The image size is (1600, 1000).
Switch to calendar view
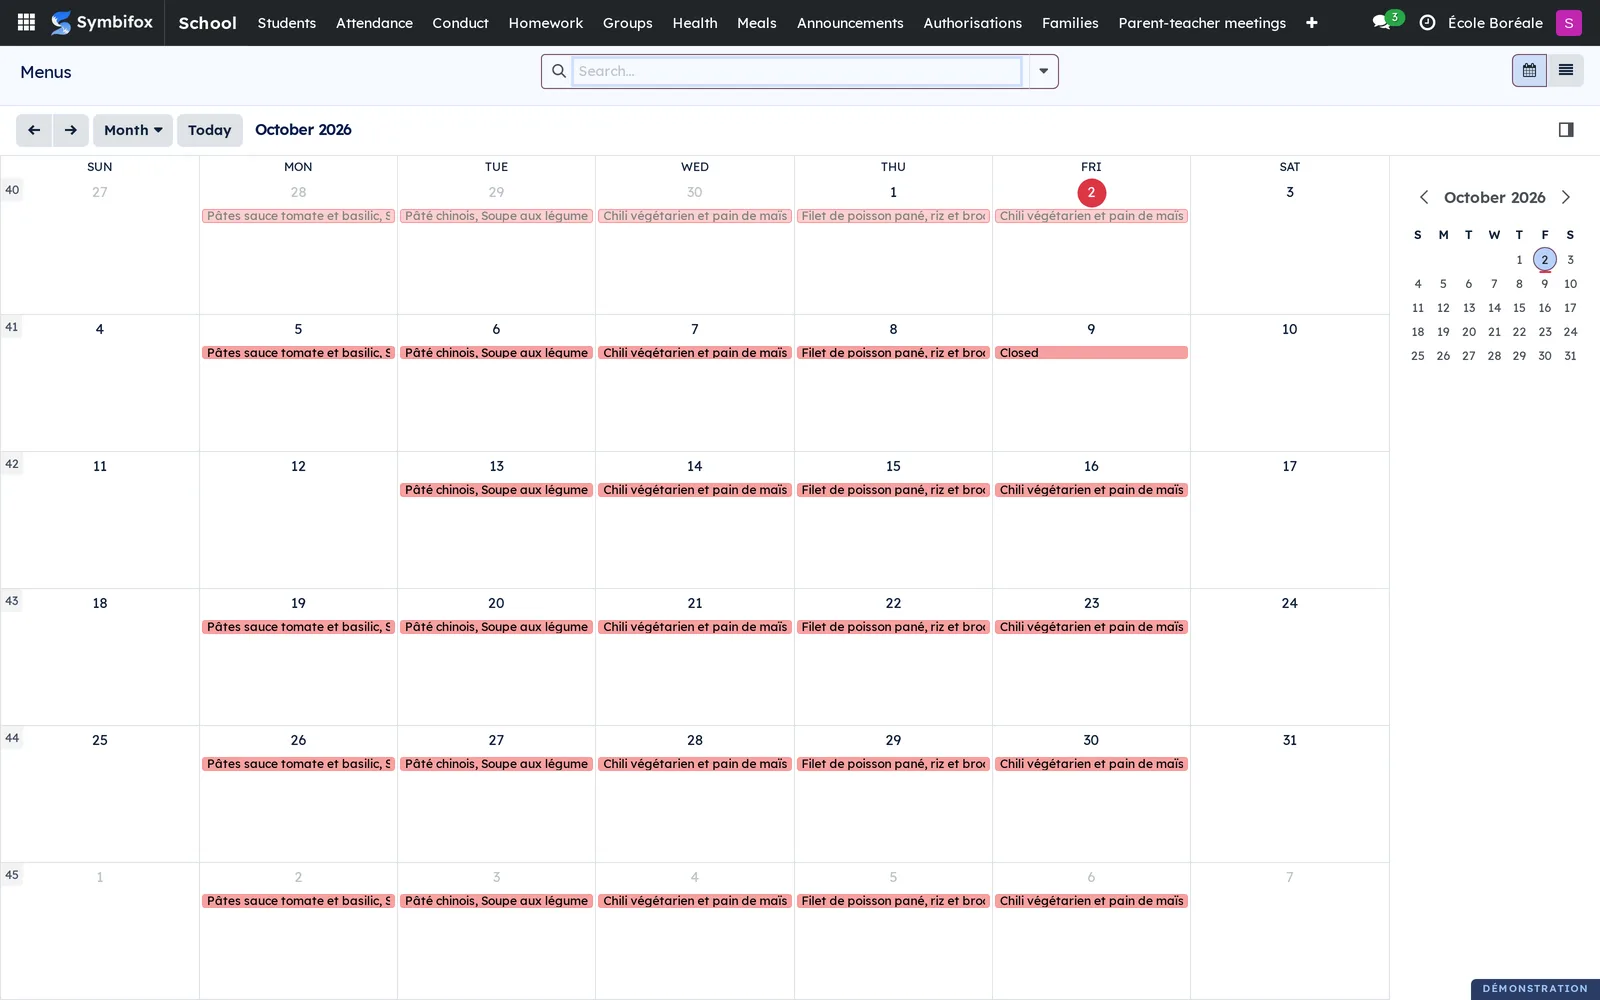click(1529, 70)
